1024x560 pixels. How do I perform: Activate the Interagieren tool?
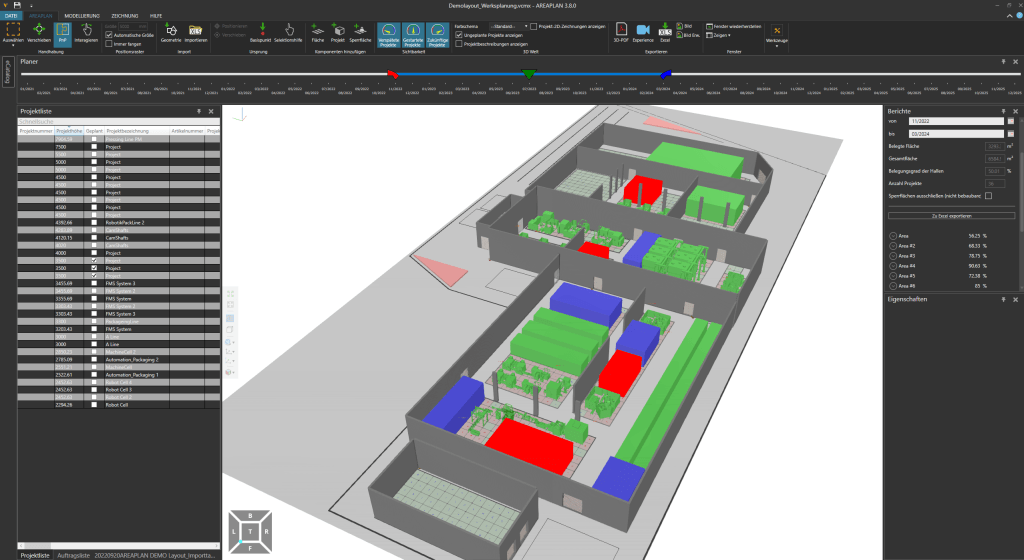tap(87, 34)
